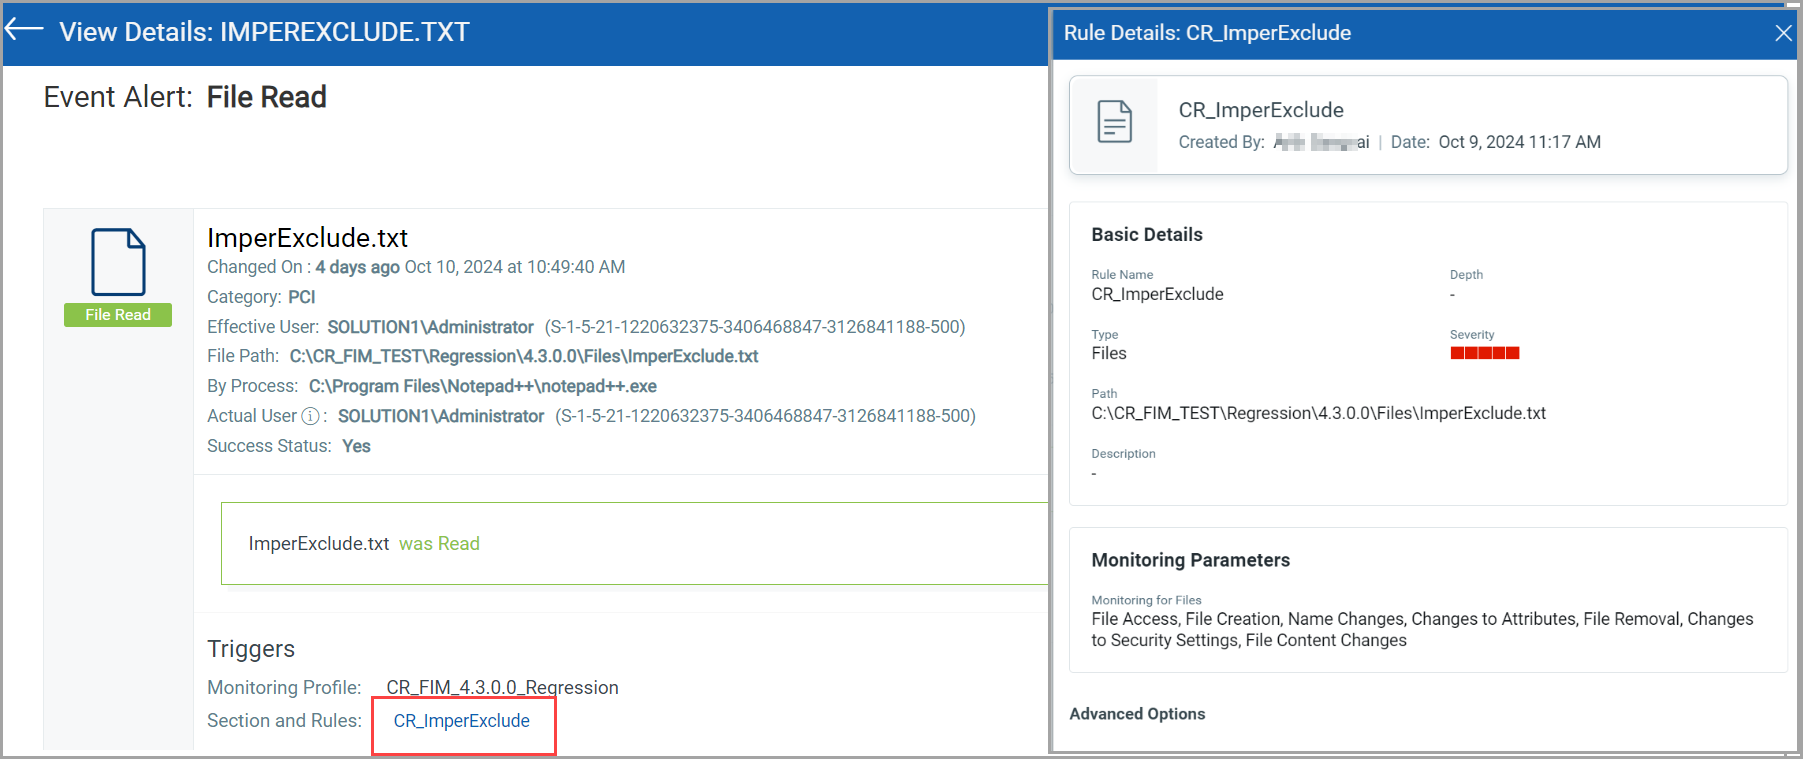
Task: Click the back arrow in View Details header
Action: click(x=24, y=30)
